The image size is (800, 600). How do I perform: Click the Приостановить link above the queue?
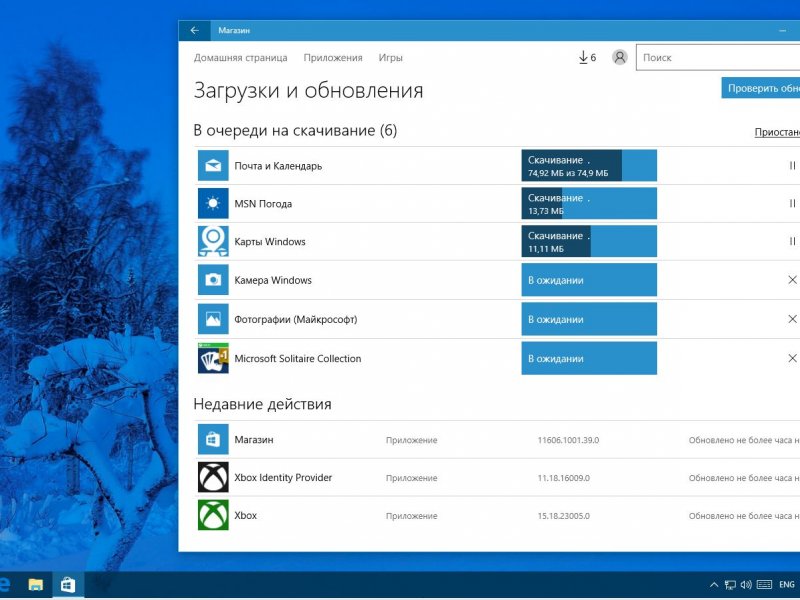[777, 132]
